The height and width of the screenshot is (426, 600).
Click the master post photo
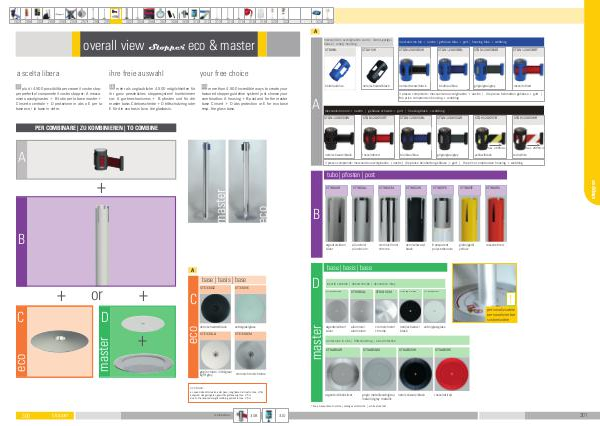[207, 181]
